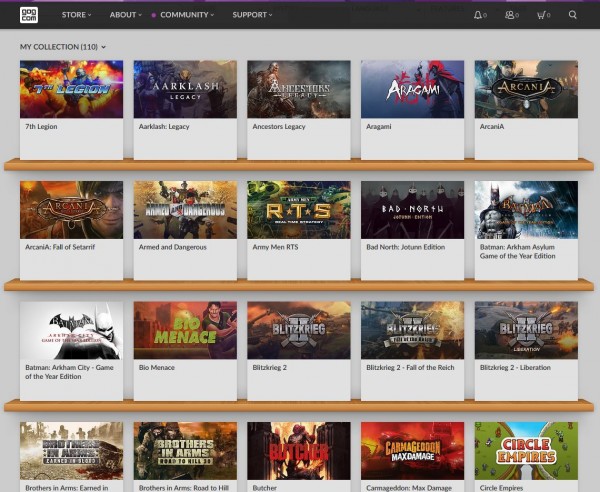Click 'Carmageddon: Max Damage' title text
Screen dimensions: 600x492
(409, 488)
